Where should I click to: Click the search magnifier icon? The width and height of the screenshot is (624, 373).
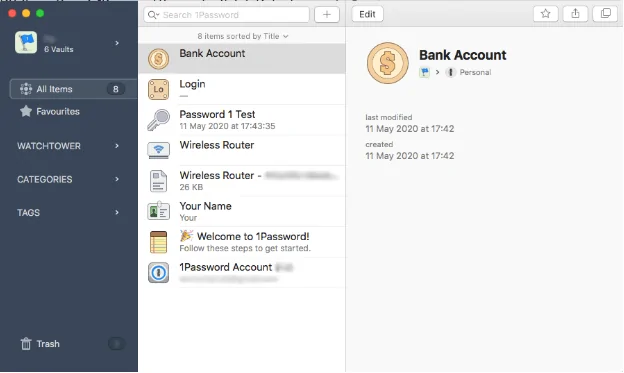tap(153, 15)
